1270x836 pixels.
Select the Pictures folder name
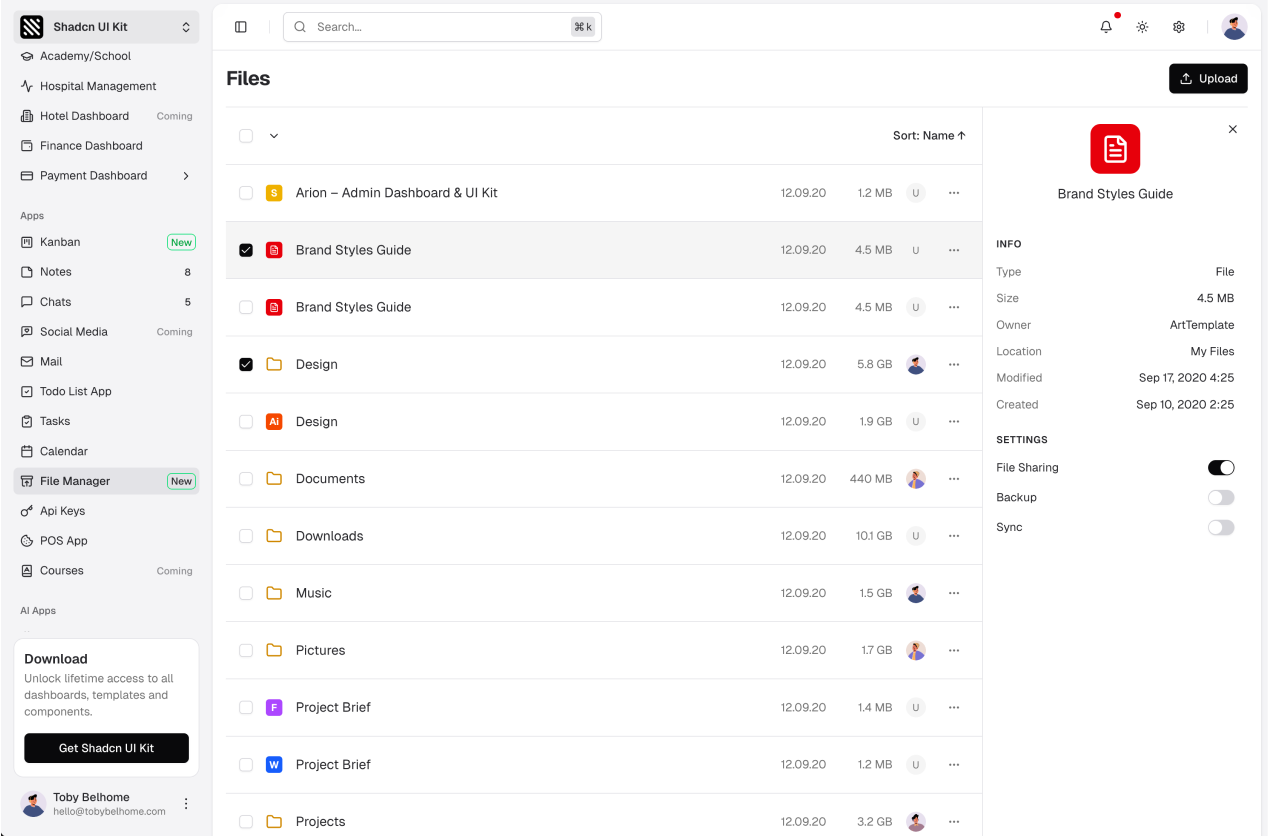(320, 650)
